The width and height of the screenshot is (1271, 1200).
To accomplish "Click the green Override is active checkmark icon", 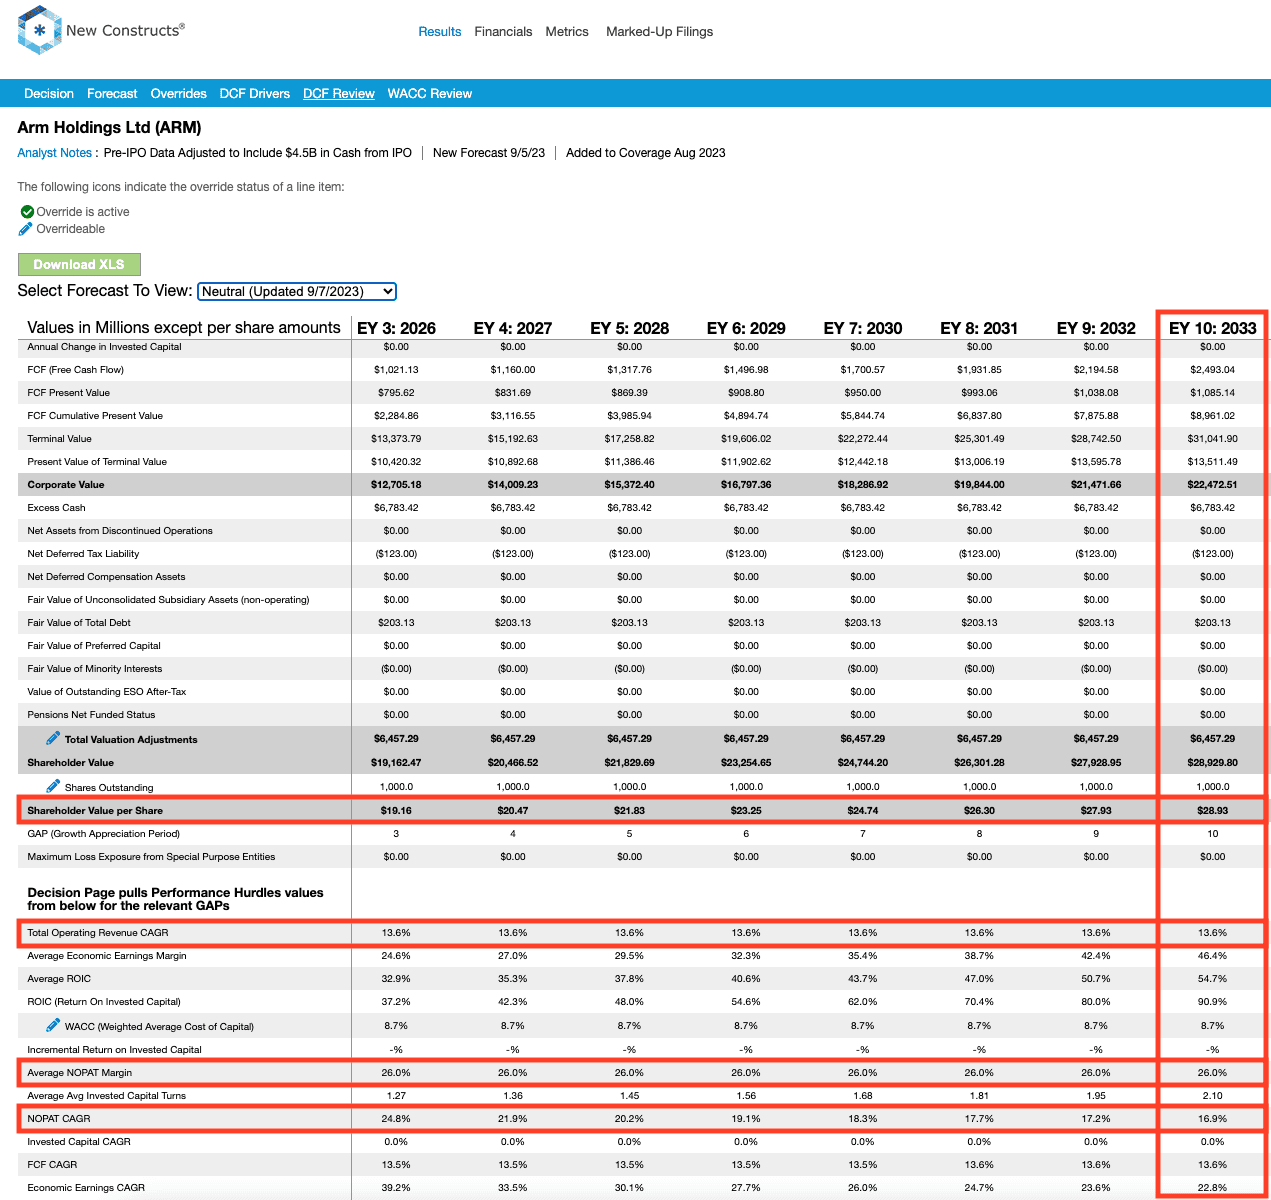I will coord(27,212).
